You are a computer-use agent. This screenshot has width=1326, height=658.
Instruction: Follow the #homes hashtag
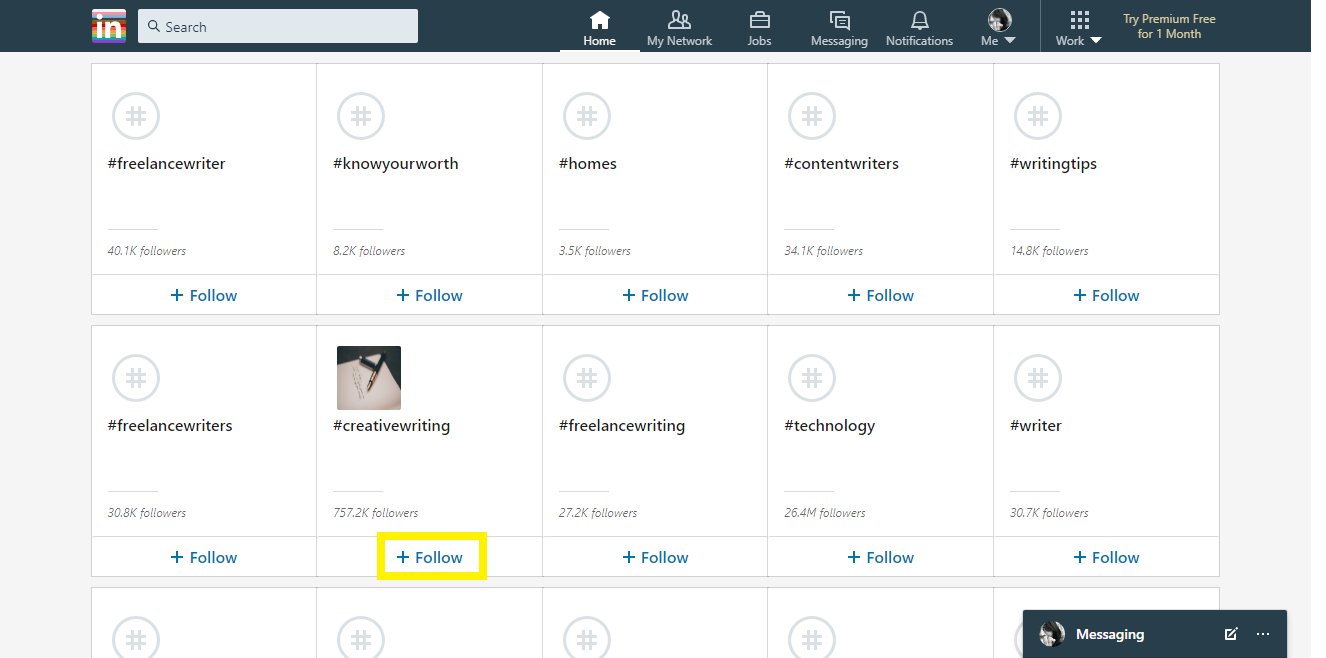click(x=655, y=295)
